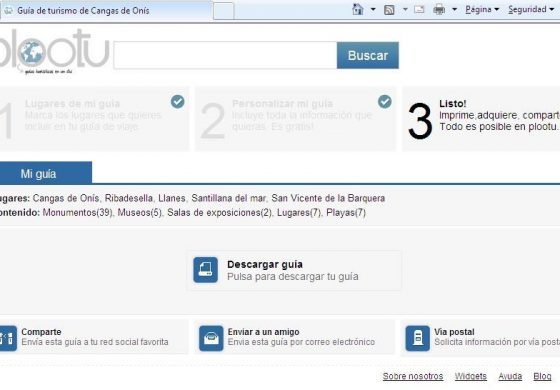Image resolution: width=560 pixels, height=390 pixels.
Task: Click the Comparte social share icon
Action: pyautogui.click(x=8, y=338)
